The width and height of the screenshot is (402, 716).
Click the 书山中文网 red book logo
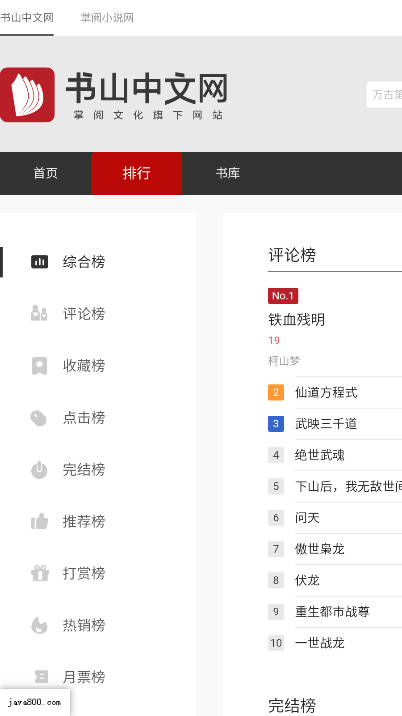pyautogui.click(x=27, y=95)
